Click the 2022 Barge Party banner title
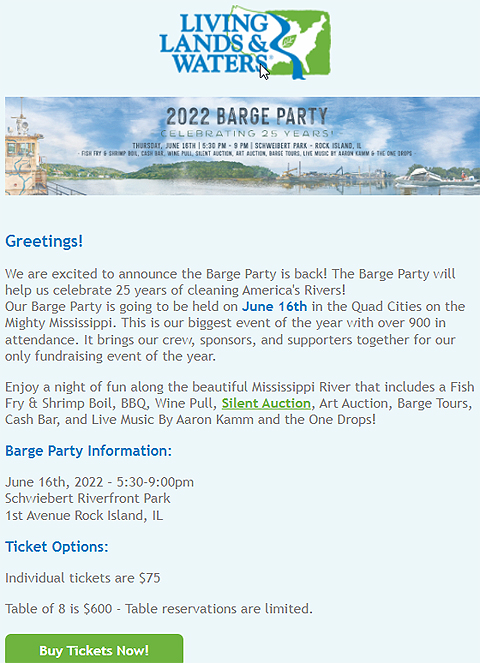This screenshot has height=663, width=480. point(247,117)
